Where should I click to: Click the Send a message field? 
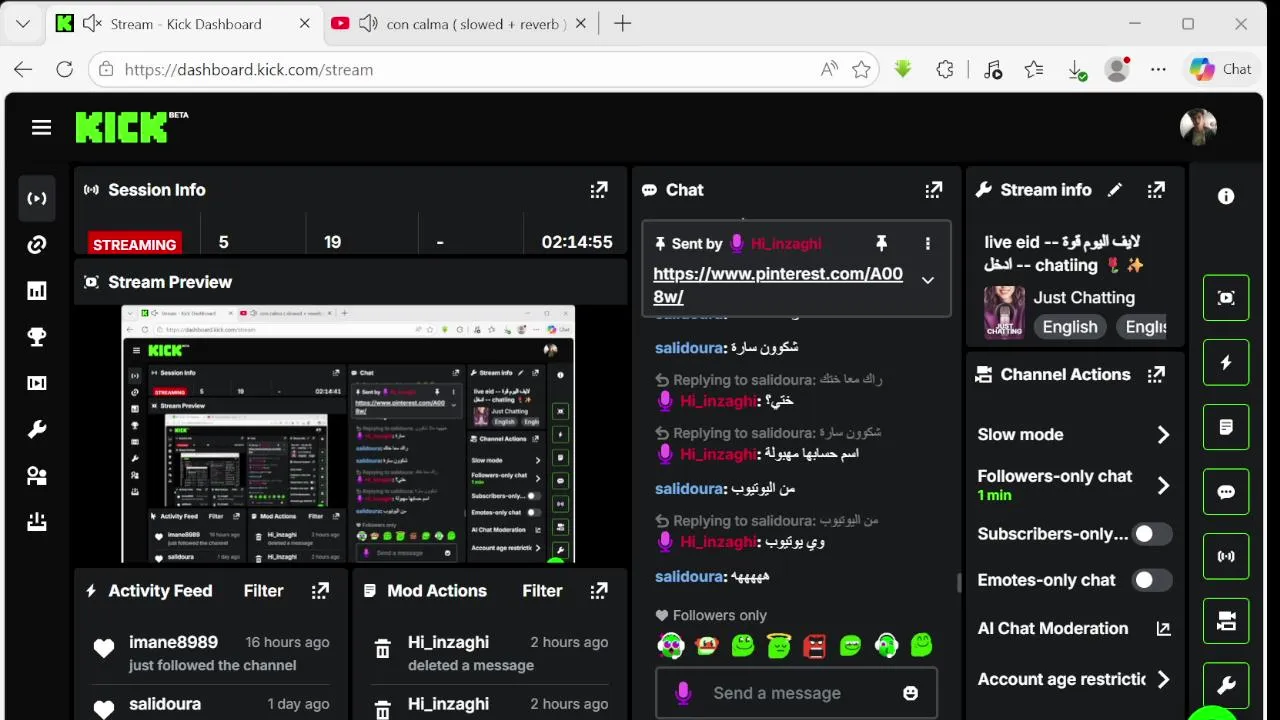pos(777,693)
